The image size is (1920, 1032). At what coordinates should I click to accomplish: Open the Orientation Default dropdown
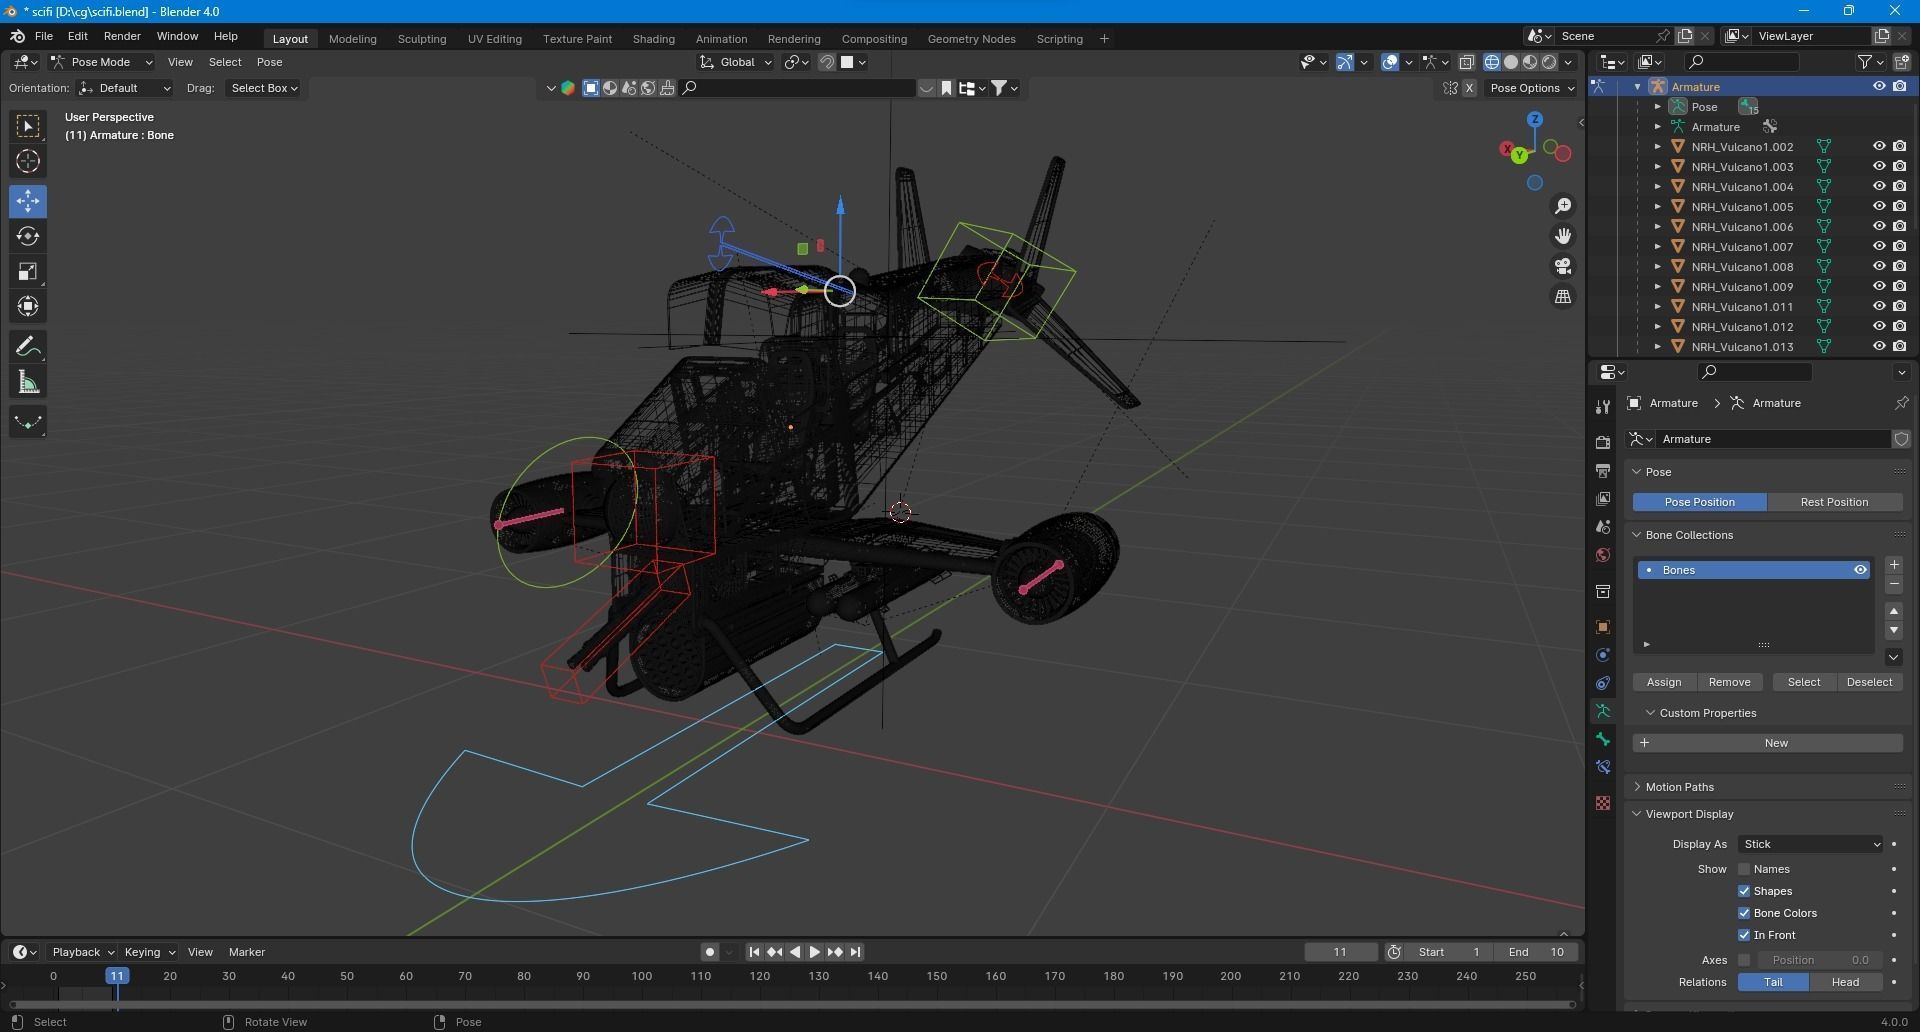click(x=125, y=88)
